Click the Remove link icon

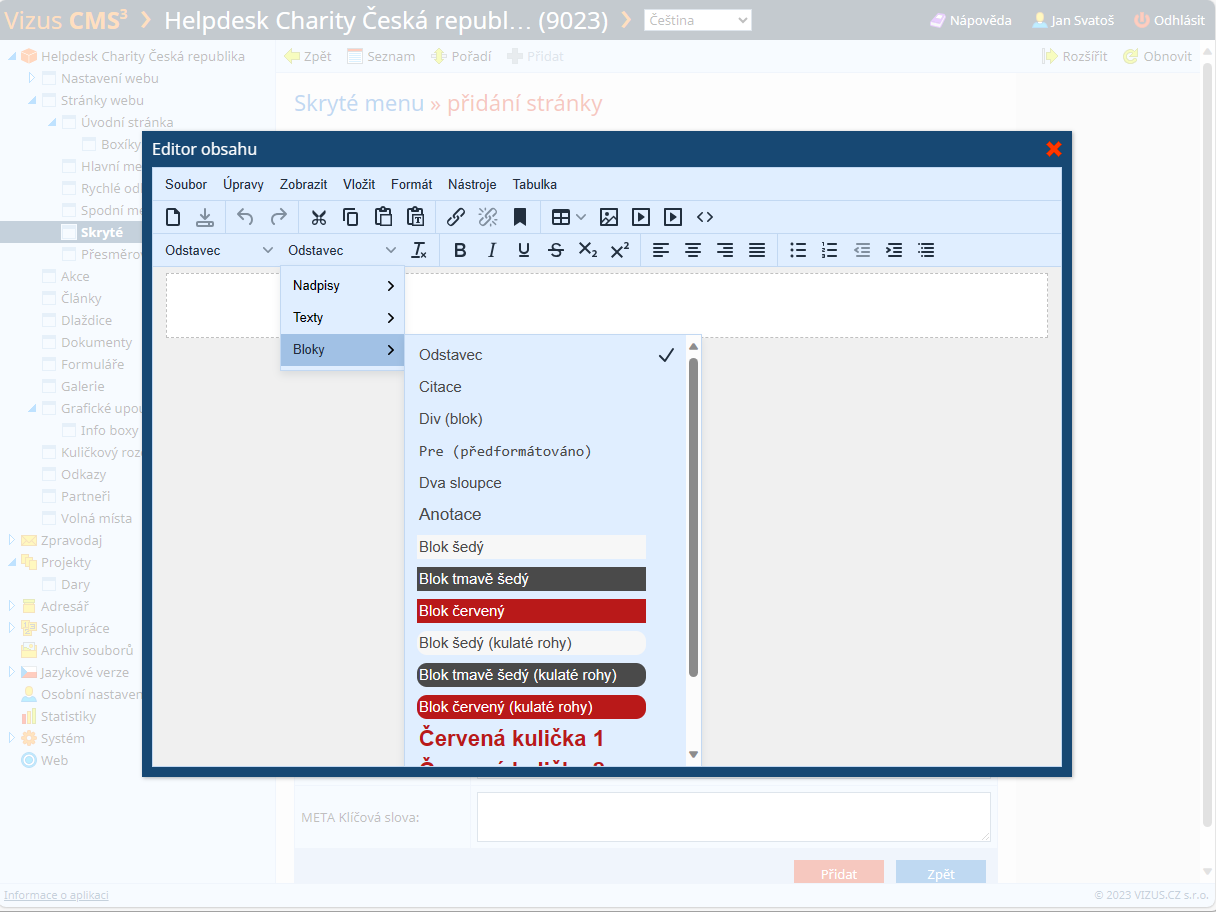(x=488, y=217)
